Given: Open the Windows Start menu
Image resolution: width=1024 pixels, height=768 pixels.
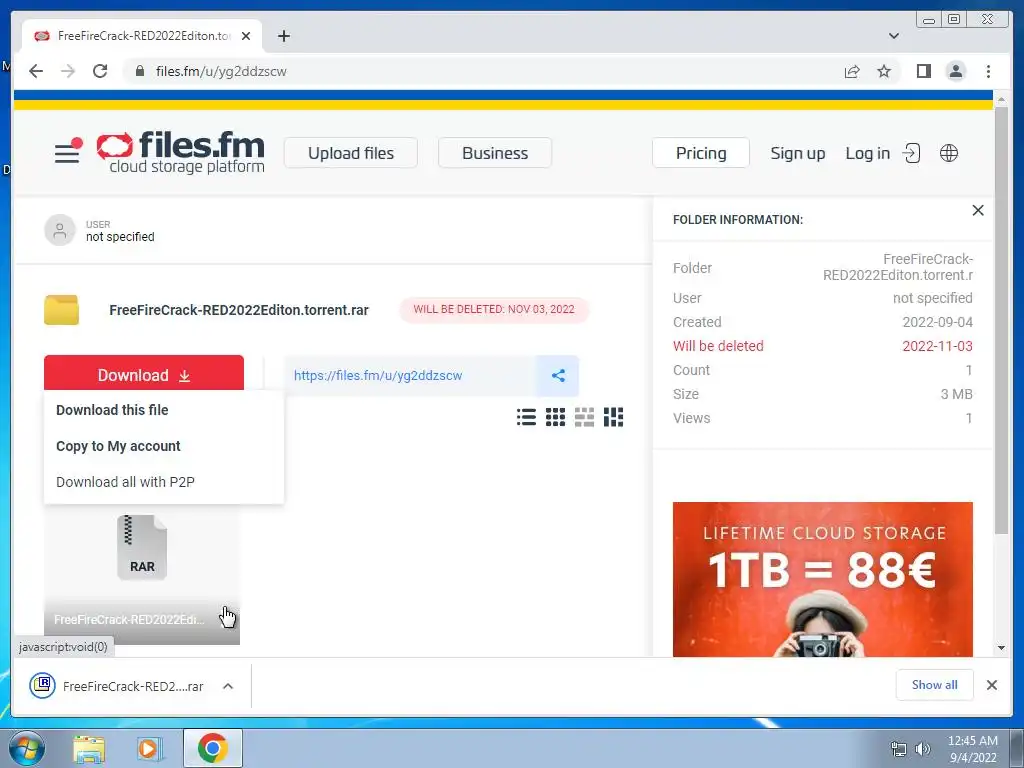Looking at the screenshot, I should (27, 748).
